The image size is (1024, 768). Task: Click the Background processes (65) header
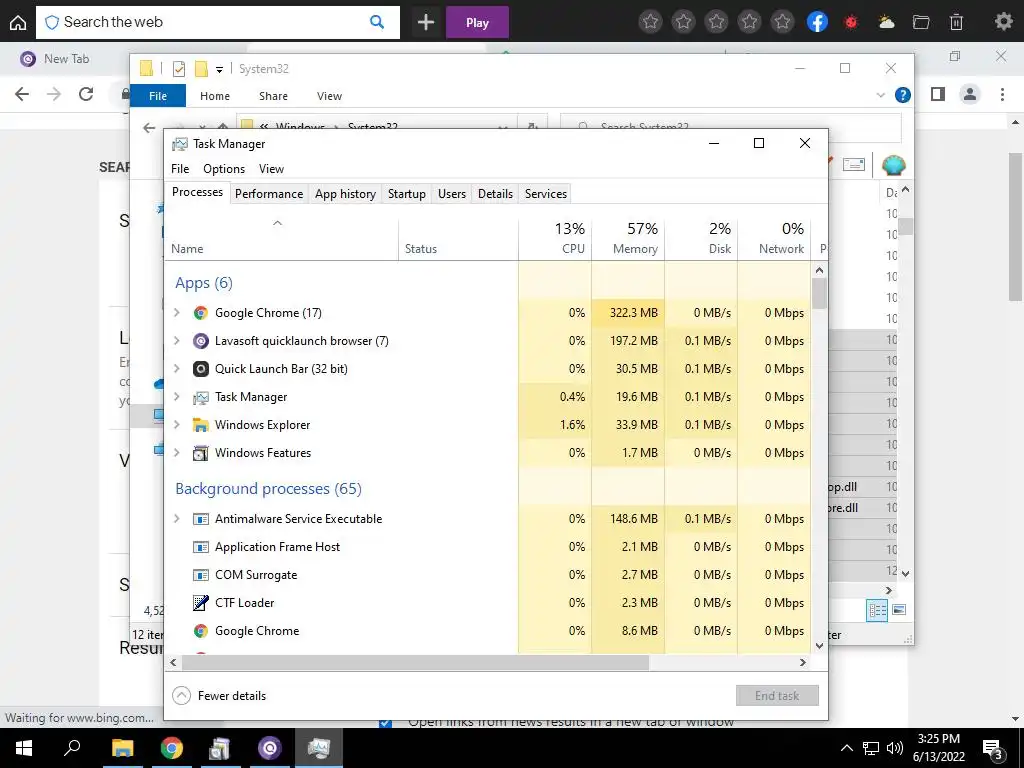(268, 489)
